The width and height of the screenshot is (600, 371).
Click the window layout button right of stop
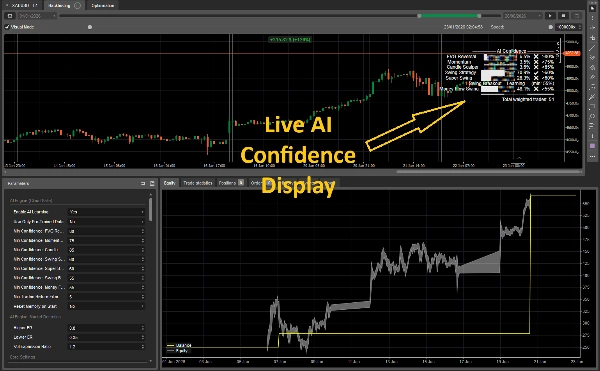tap(576, 16)
